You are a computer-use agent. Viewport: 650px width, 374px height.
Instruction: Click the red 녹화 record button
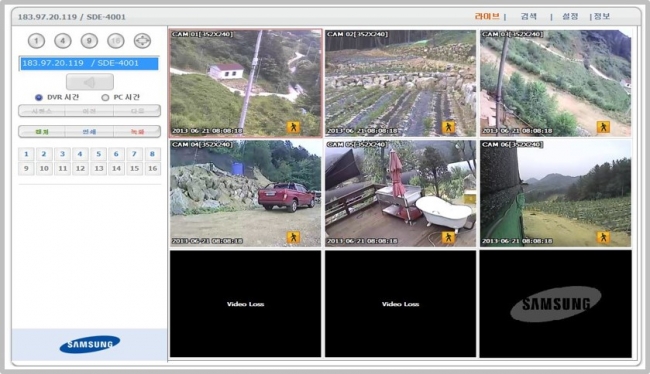pos(137,131)
